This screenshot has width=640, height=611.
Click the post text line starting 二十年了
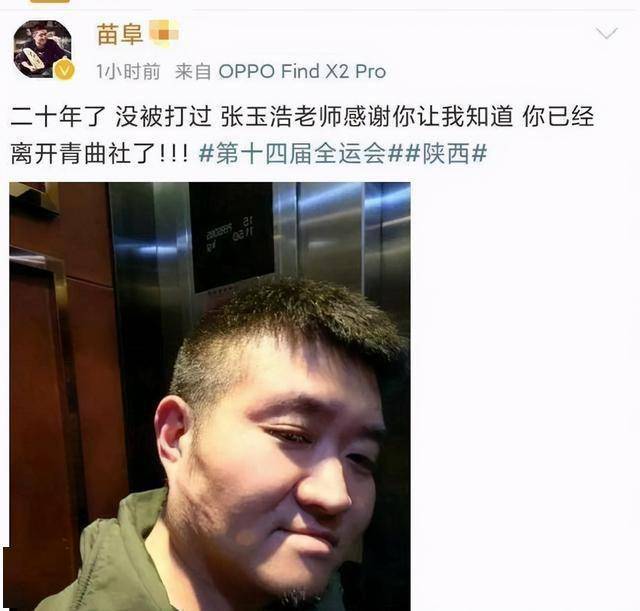pos(302,117)
